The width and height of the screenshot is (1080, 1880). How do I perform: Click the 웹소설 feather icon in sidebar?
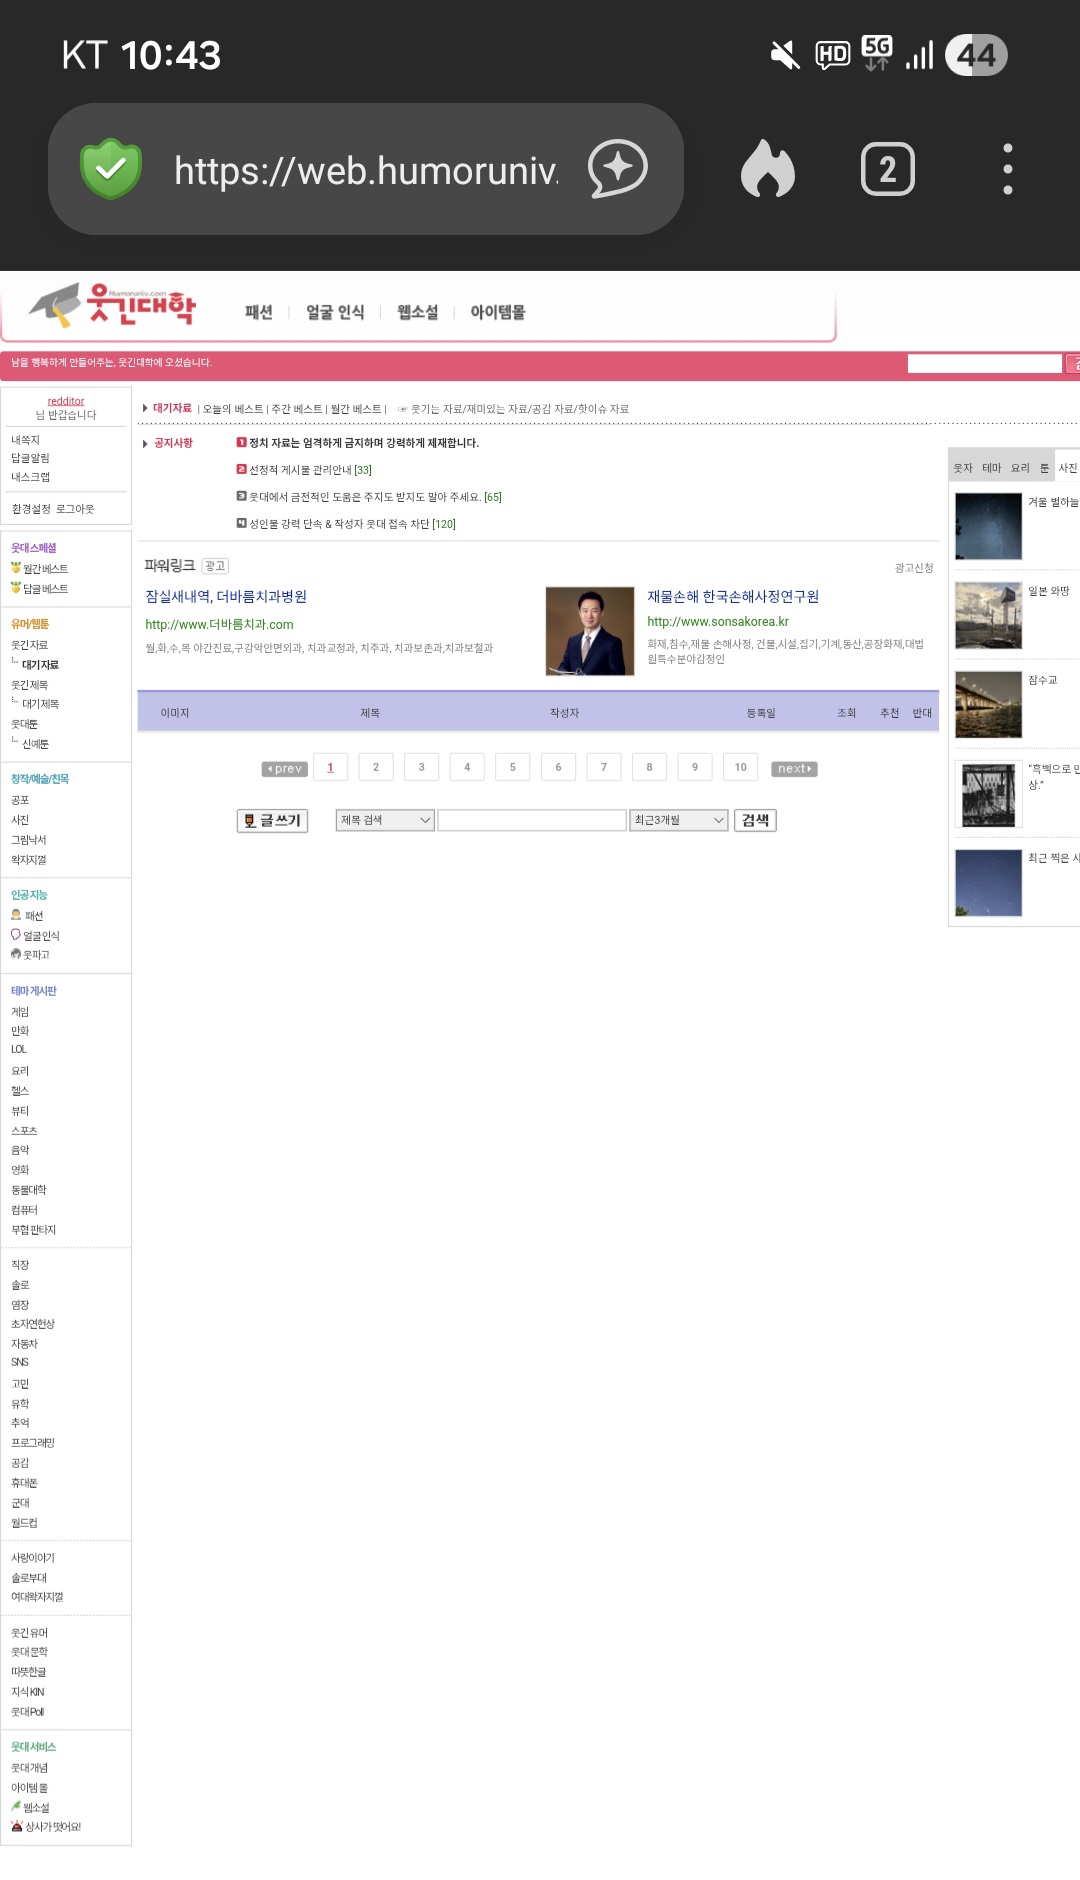(16, 1807)
